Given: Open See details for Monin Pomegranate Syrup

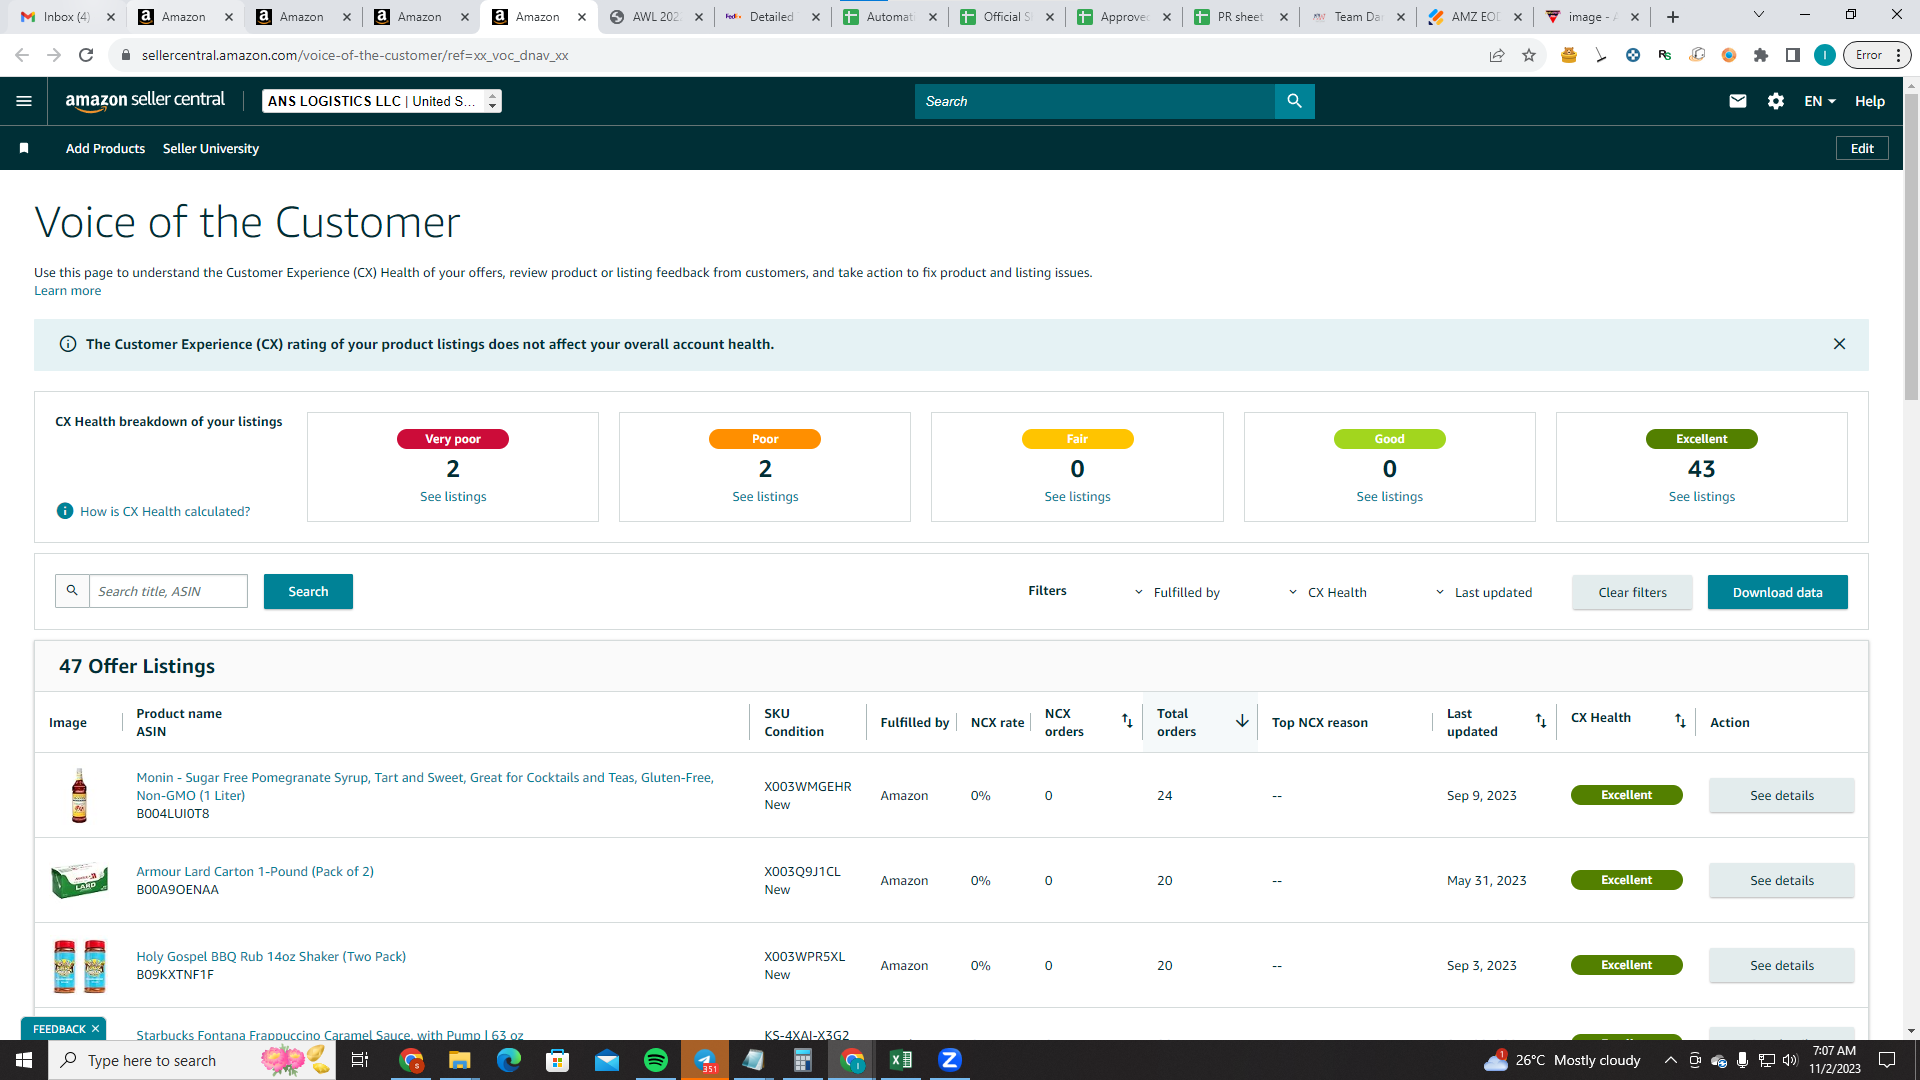Looking at the screenshot, I should pos(1781,795).
